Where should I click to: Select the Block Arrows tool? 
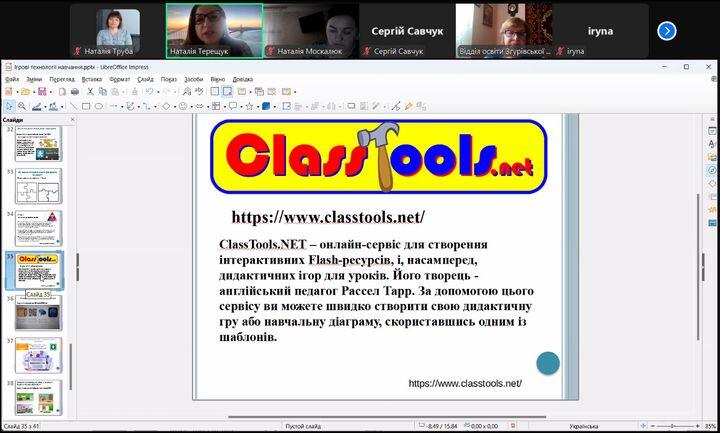coord(199,107)
